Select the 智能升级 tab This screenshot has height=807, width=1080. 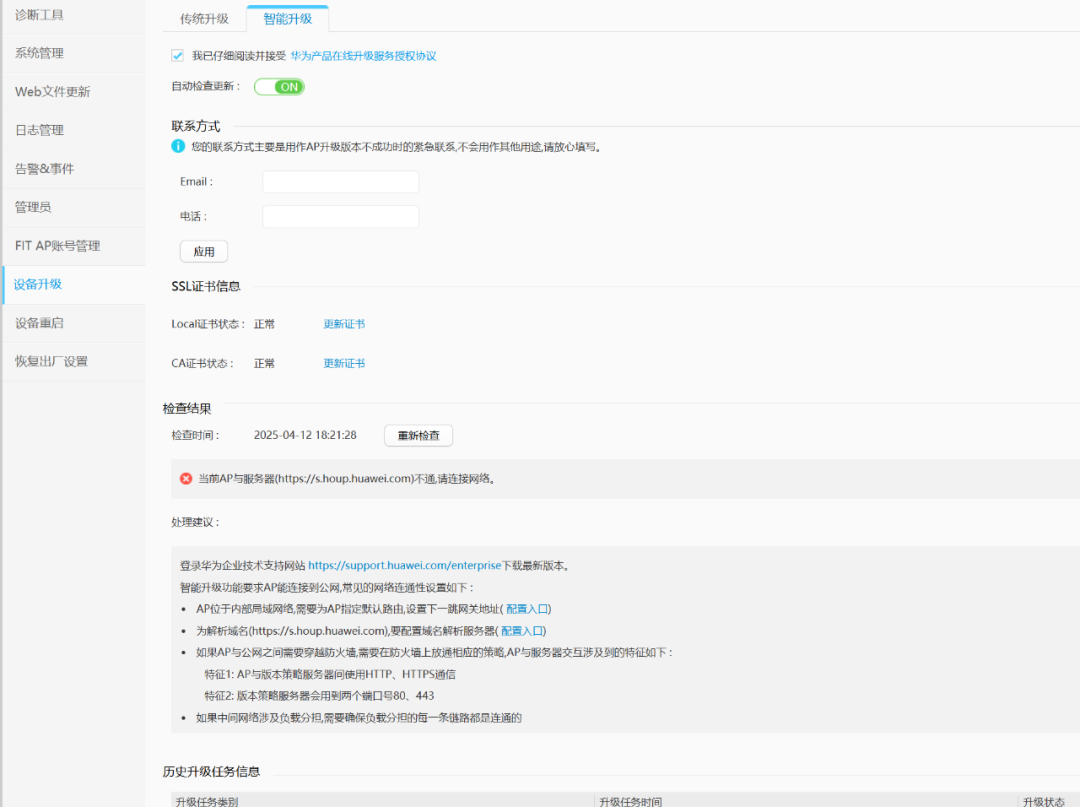pos(287,19)
